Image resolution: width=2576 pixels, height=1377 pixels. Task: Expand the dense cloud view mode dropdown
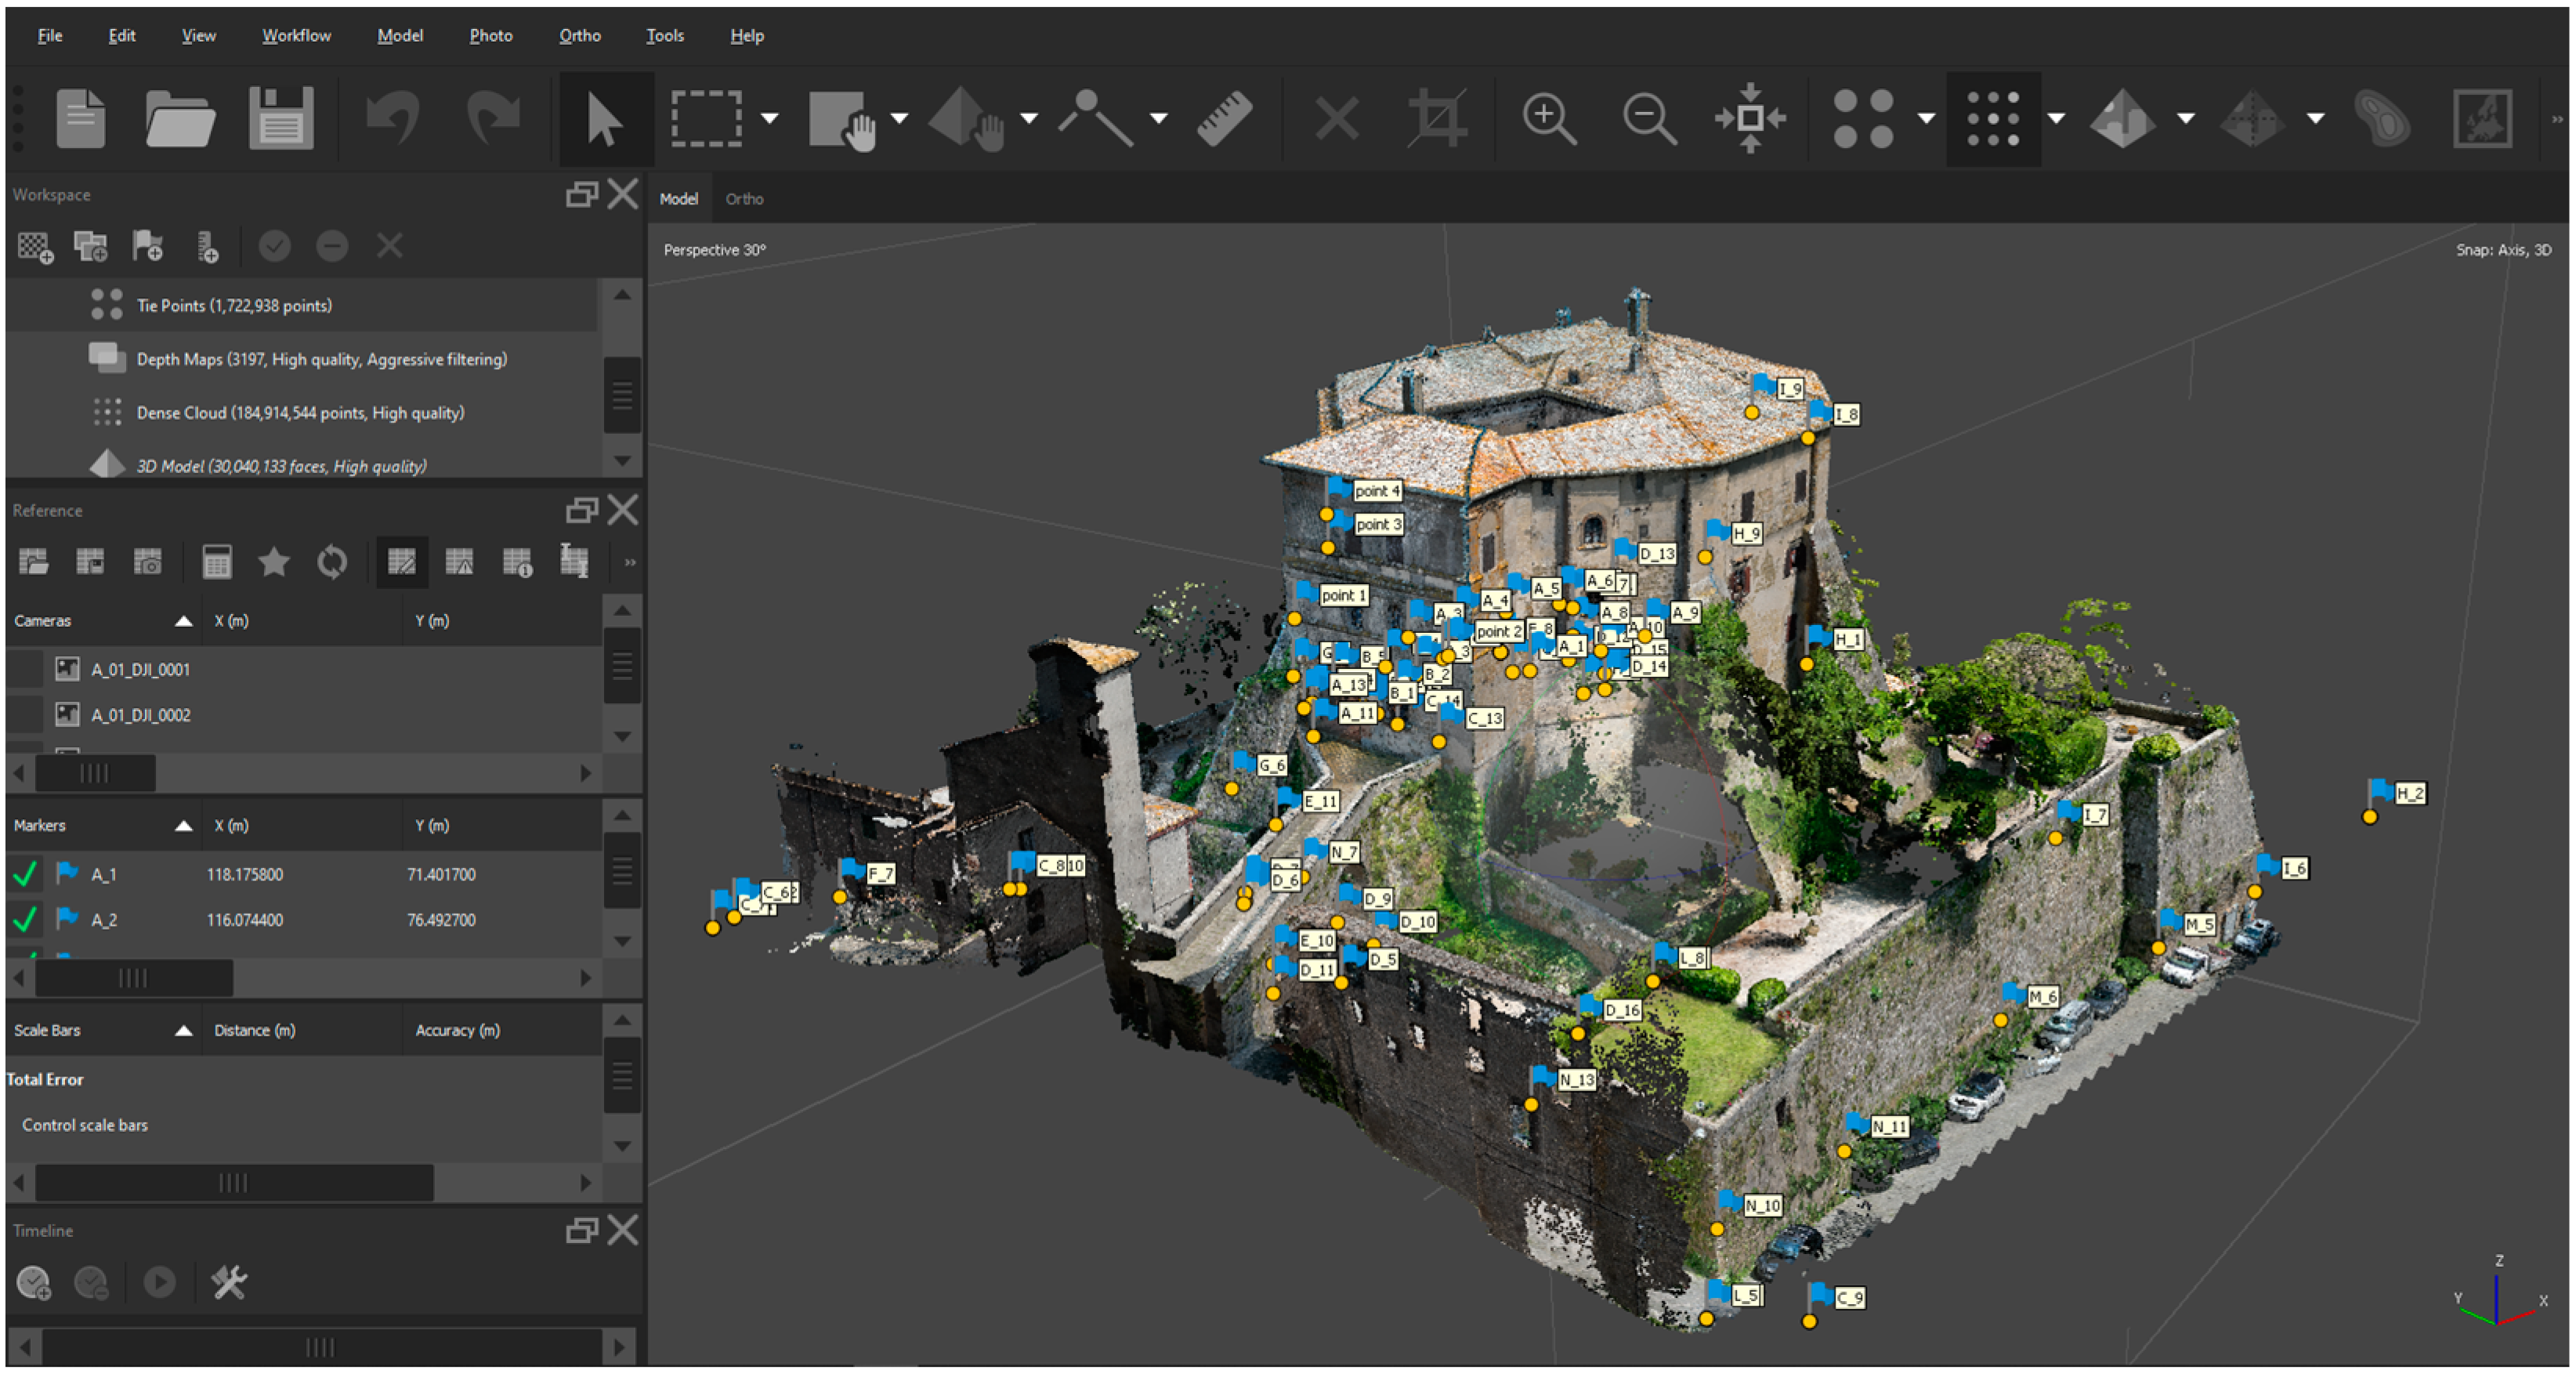tap(2056, 118)
